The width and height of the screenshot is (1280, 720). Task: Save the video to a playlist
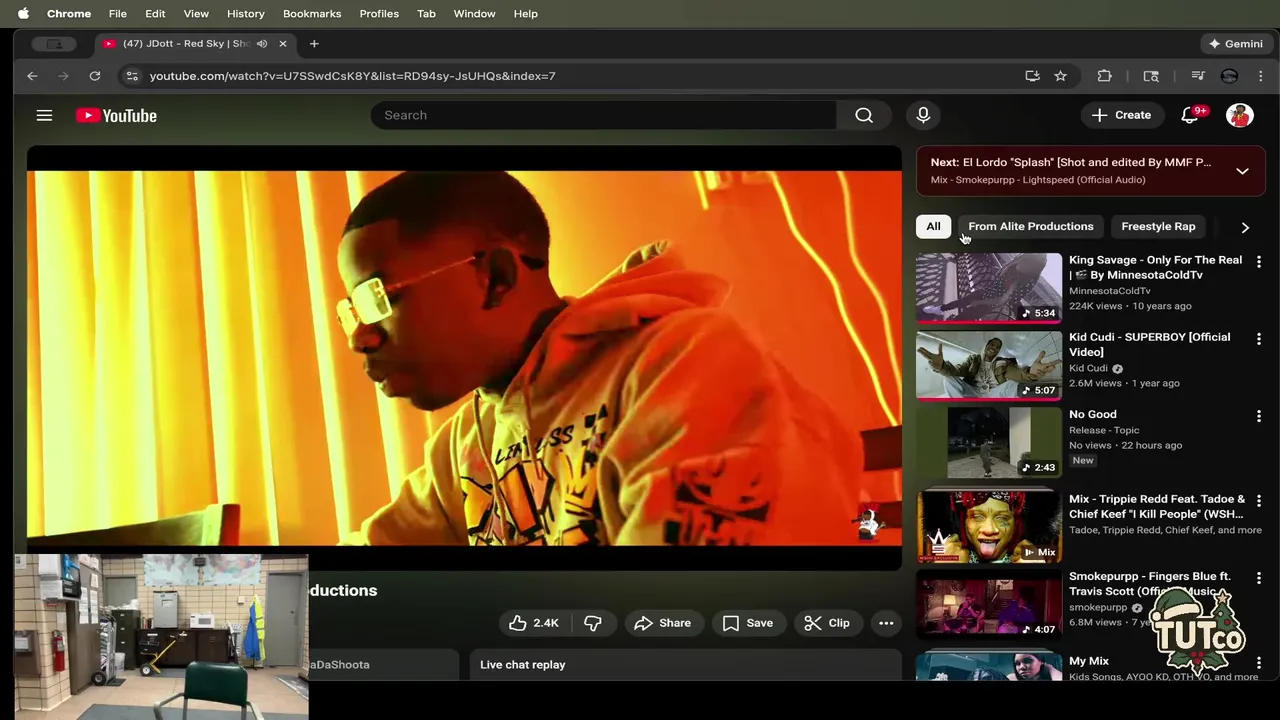pyautogui.click(x=748, y=623)
